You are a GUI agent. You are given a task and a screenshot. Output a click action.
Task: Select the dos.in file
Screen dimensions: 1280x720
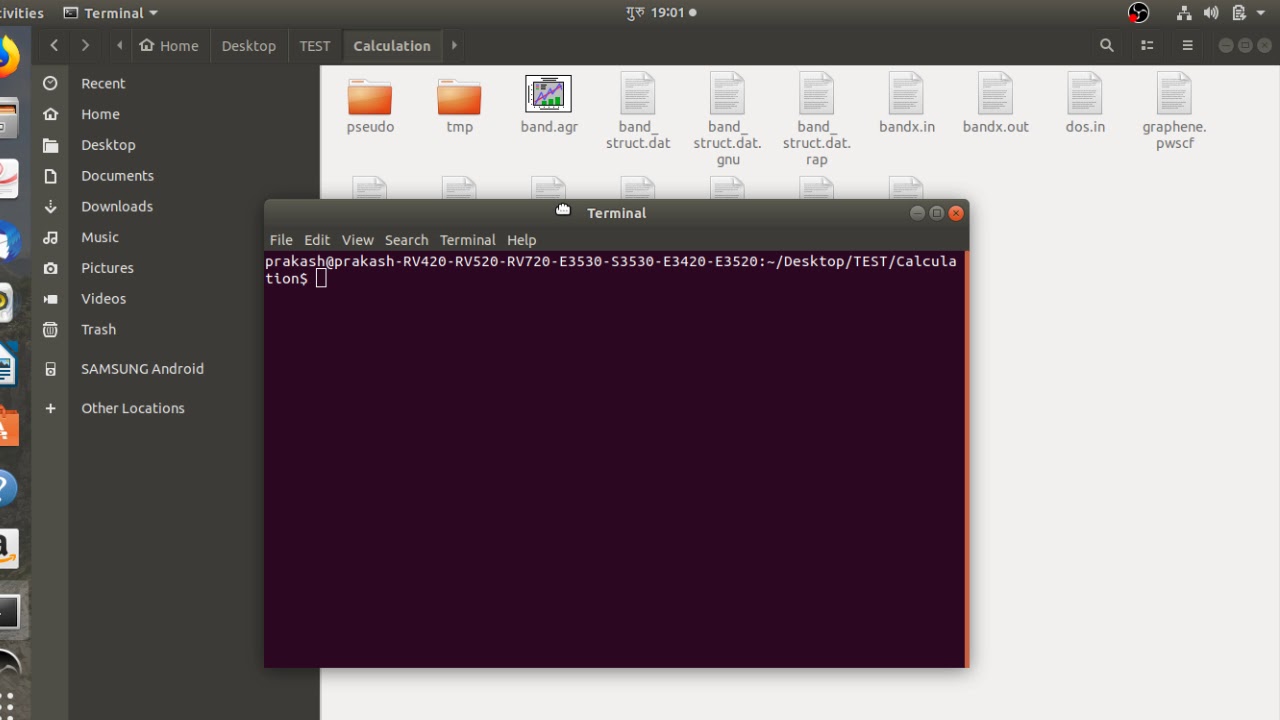coord(1085,103)
